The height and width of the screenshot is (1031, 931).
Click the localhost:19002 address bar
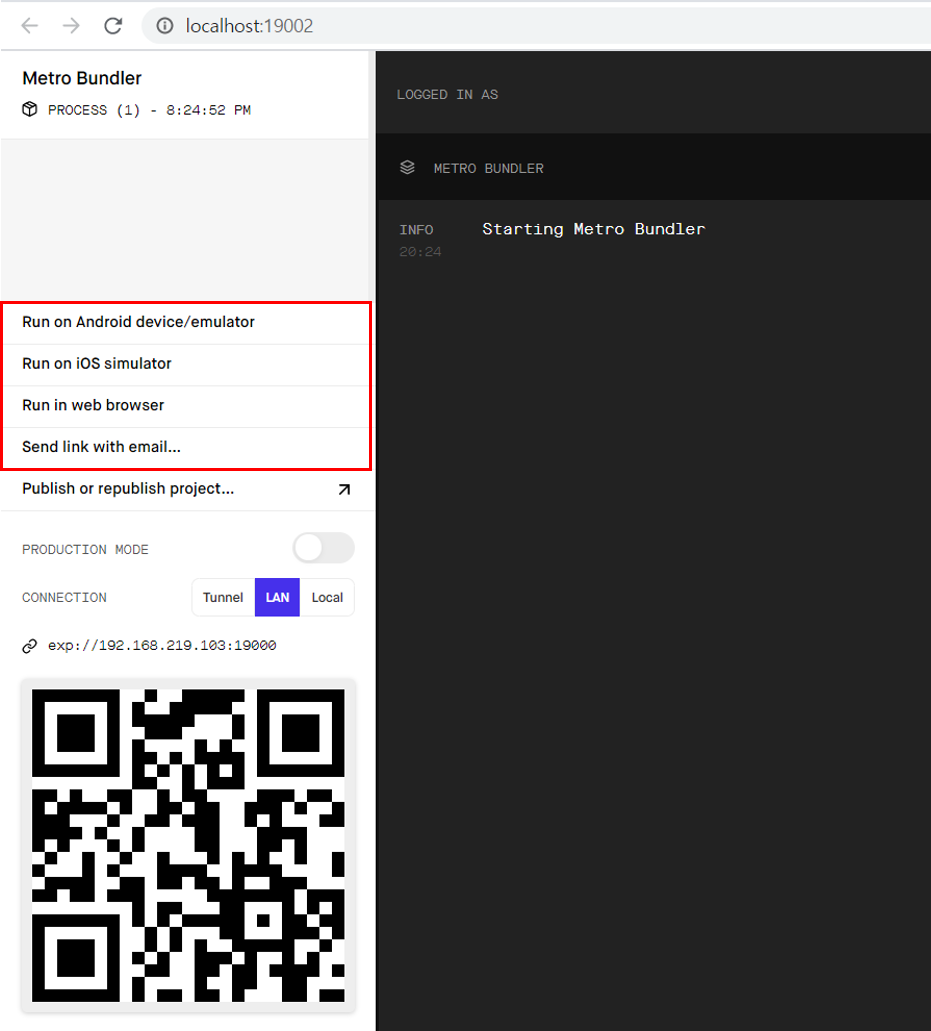point(536,26)
